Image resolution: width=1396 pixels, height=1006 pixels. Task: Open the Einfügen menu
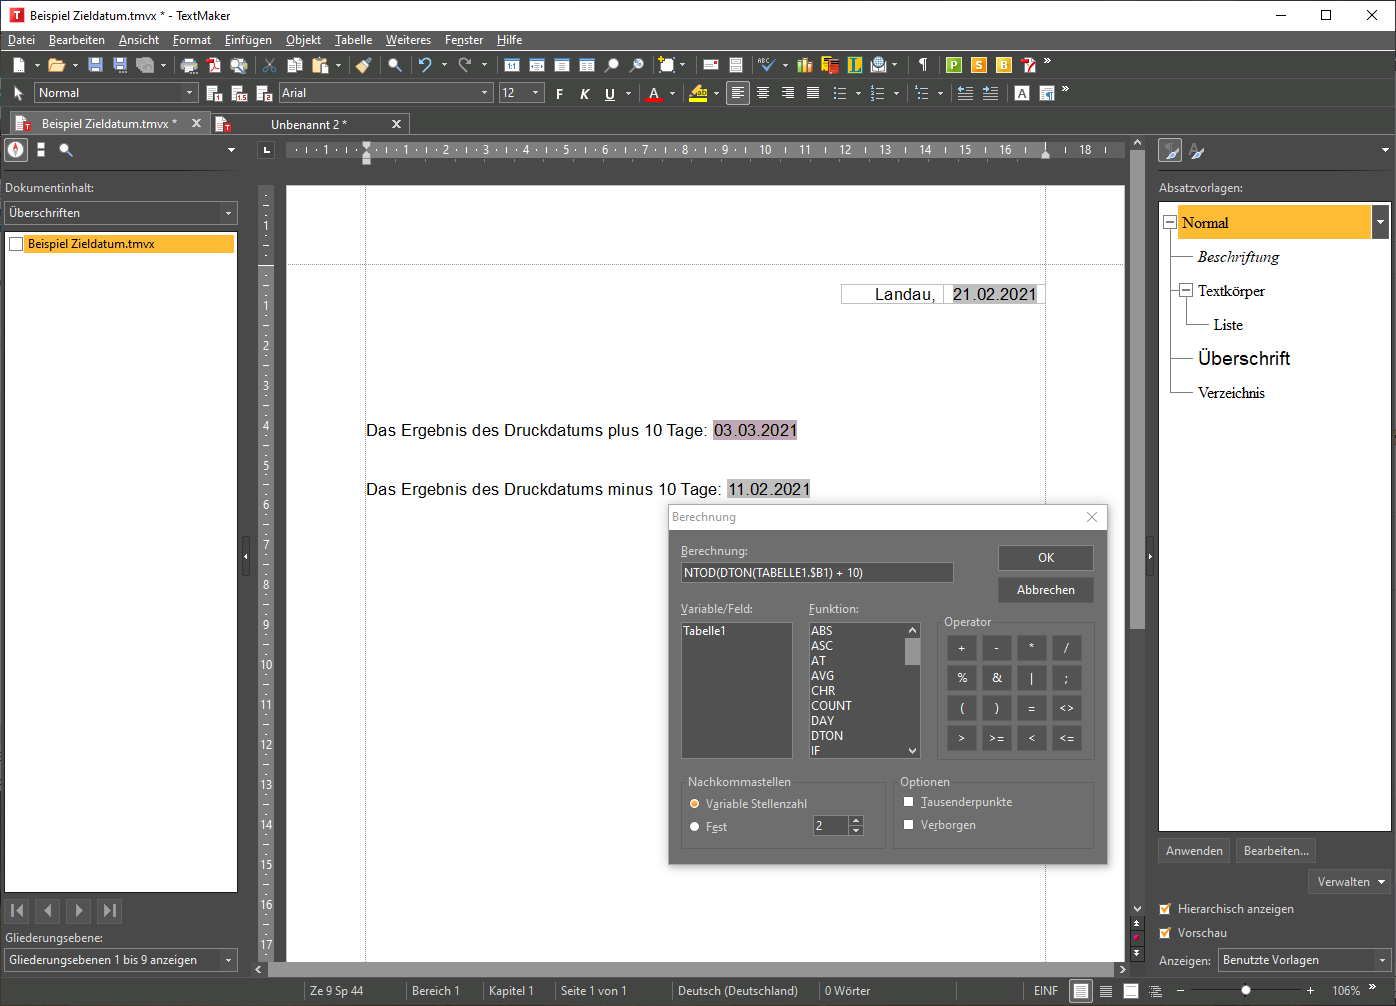(248, 40)
